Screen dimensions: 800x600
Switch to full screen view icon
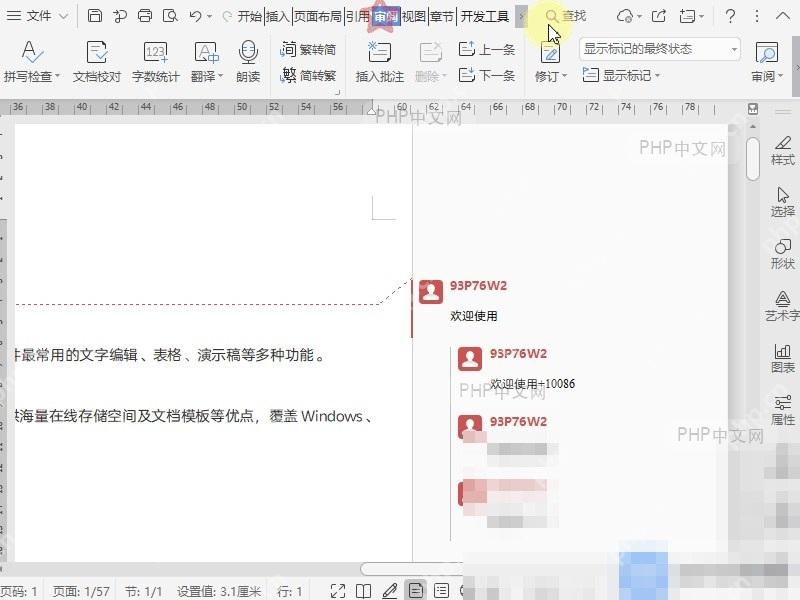(x=338, y=591)
